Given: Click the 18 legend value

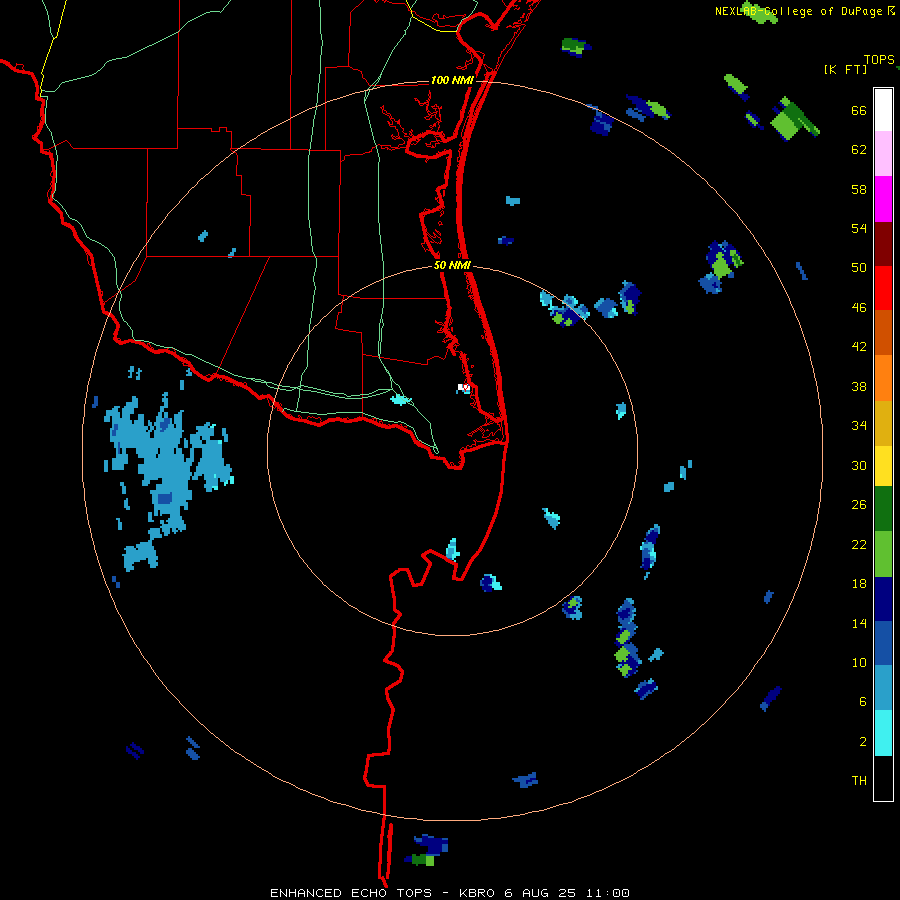Looking at the screenshot, I should click(x=859, y=584).
